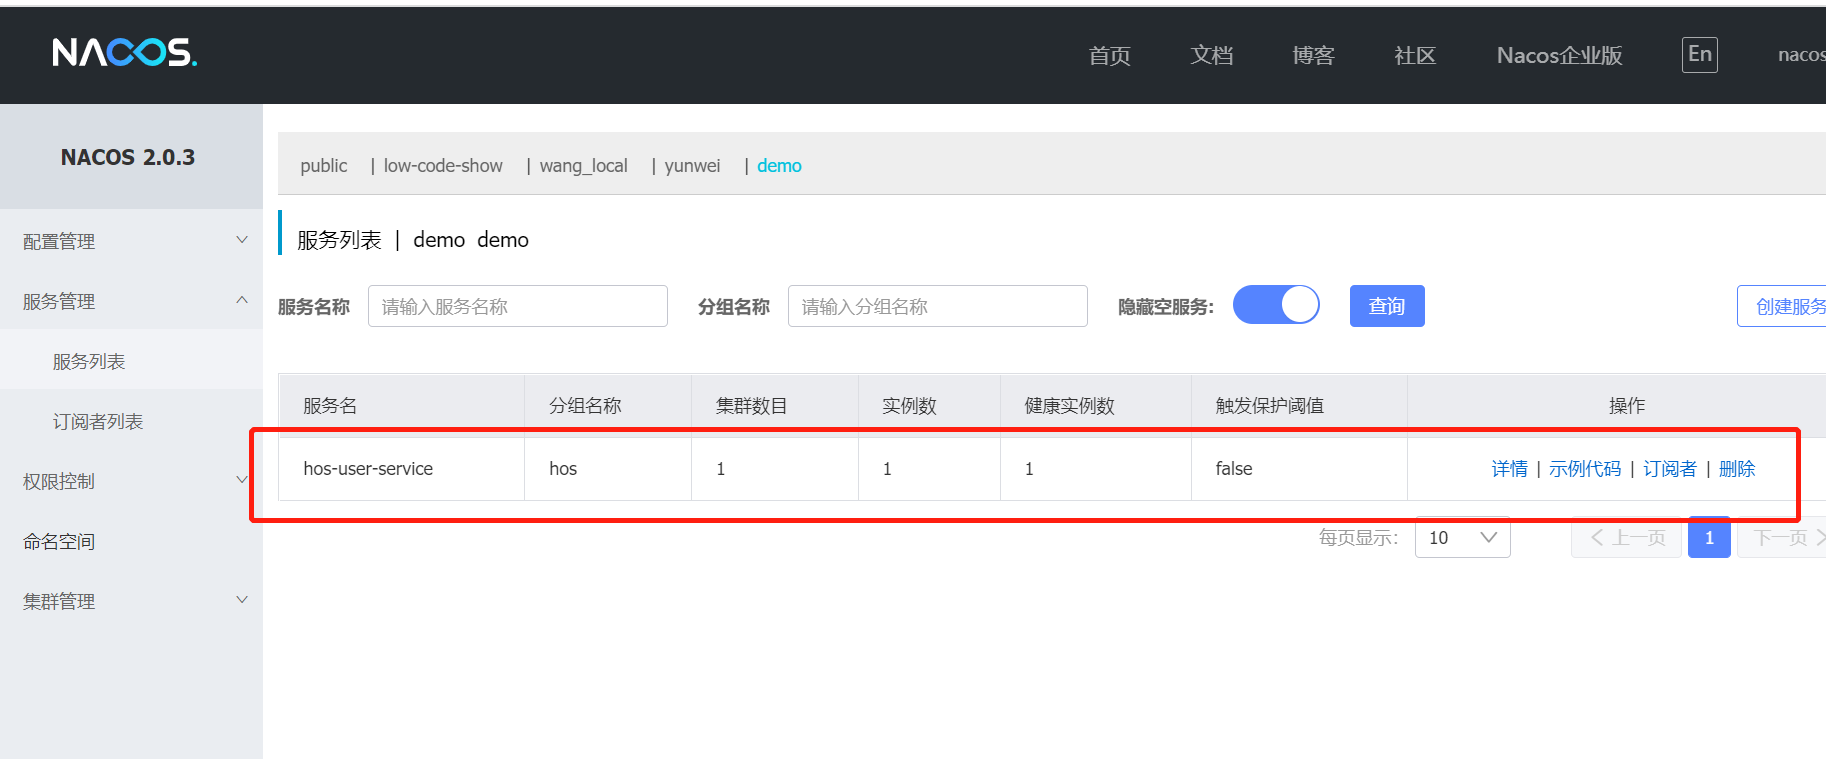Screen dimensions: 1826x759
Task: Open the page size dropdown showing 10
Action: 1462,538
